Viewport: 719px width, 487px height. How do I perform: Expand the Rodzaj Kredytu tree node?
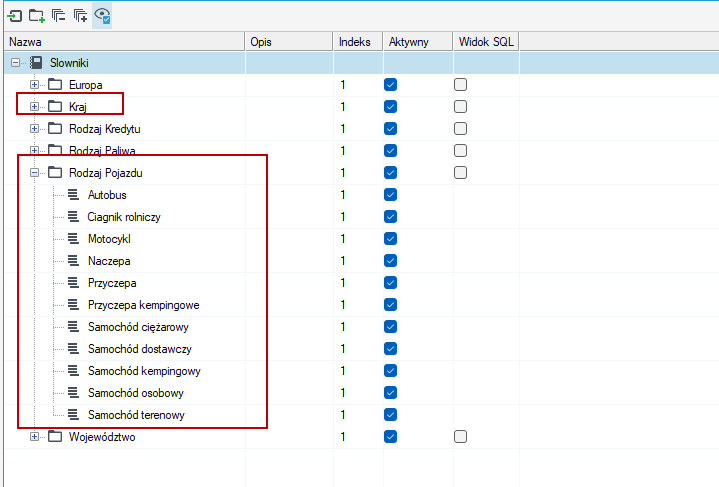coord(34,128)
